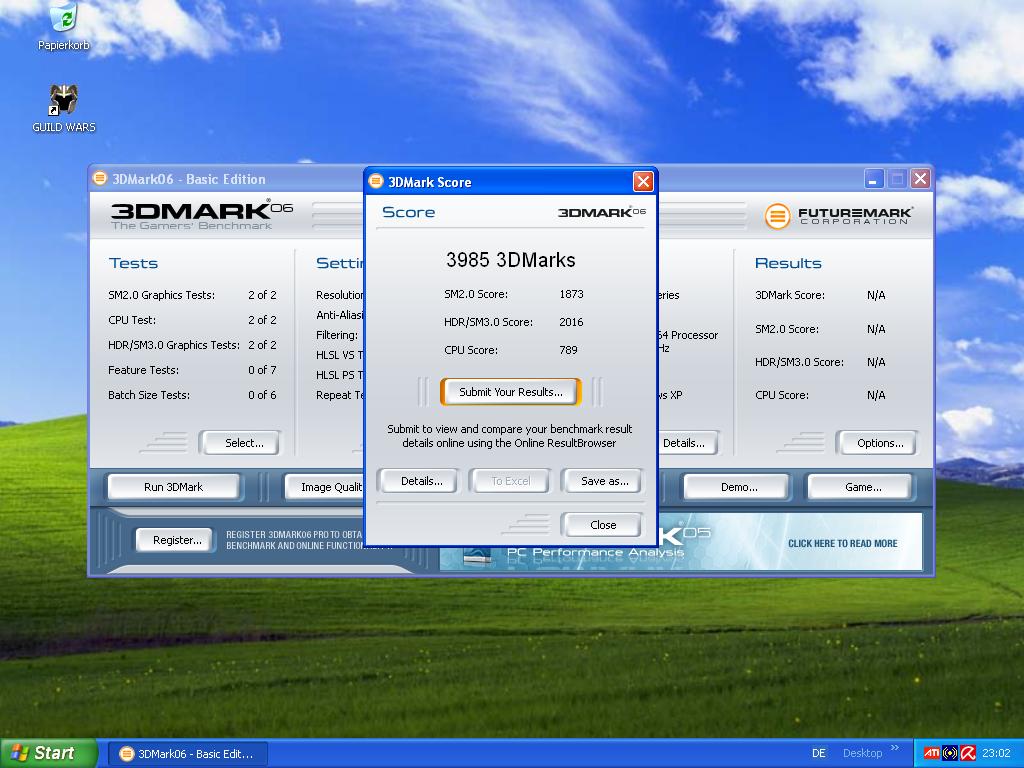Click the Results panel CPU Score N/A value
The width and height of the screenshot is (1024, 768).
point(876,395)
